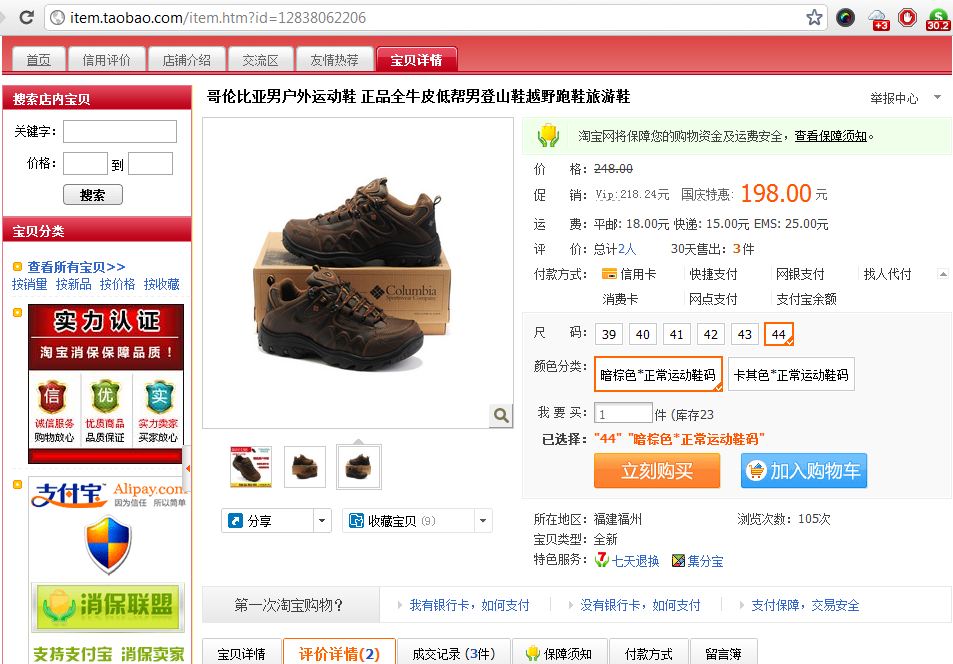Click the credit card icon next to 信用卡
This screenshot has height=664, width=953.
609,274
